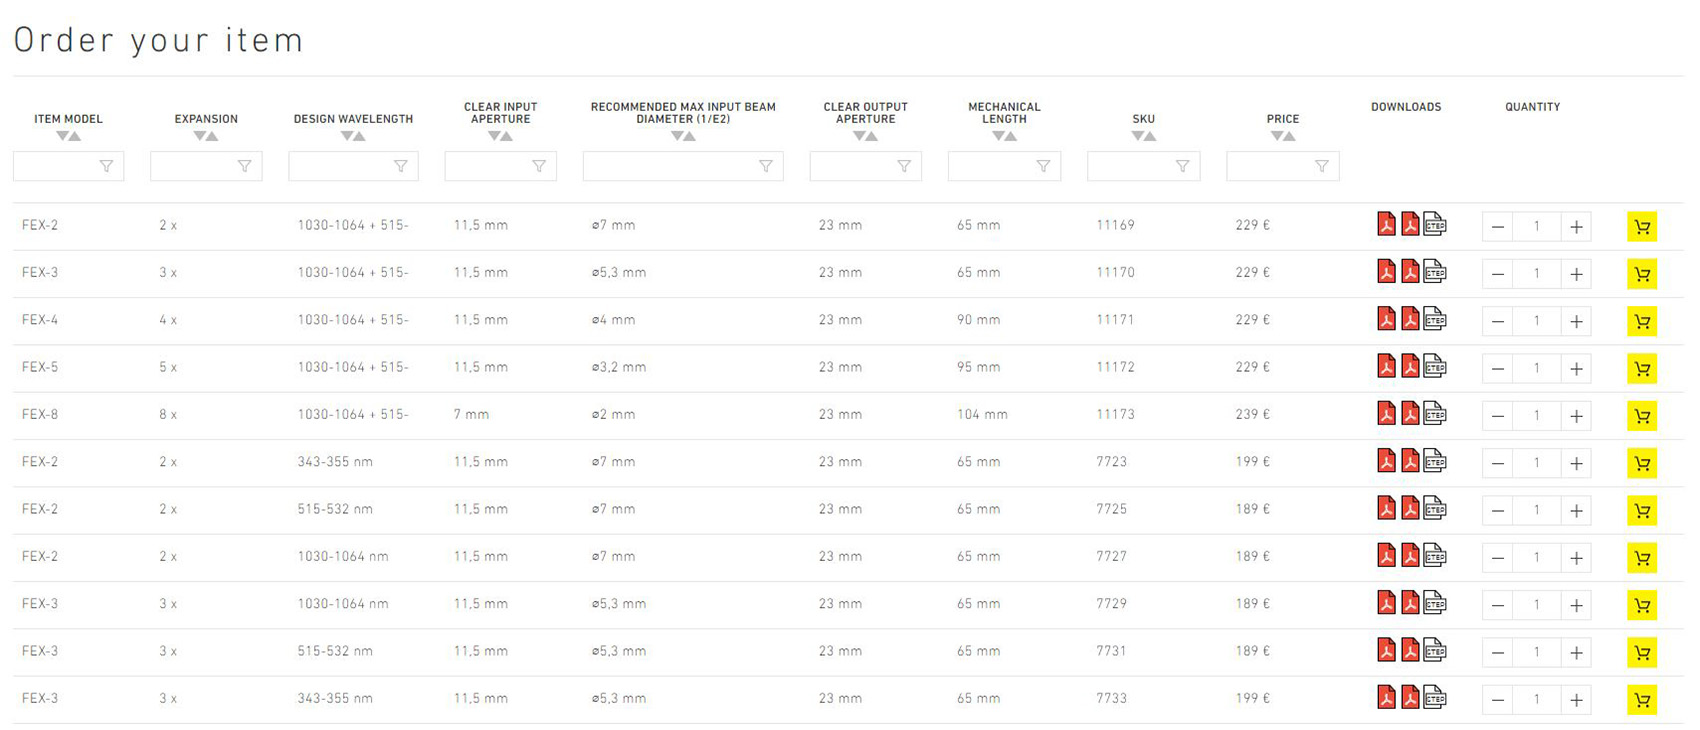The image size is (1700, 730).
Task: Add SKU 11169 FEX-2 to cart
Action: (x=1641, y=227)
